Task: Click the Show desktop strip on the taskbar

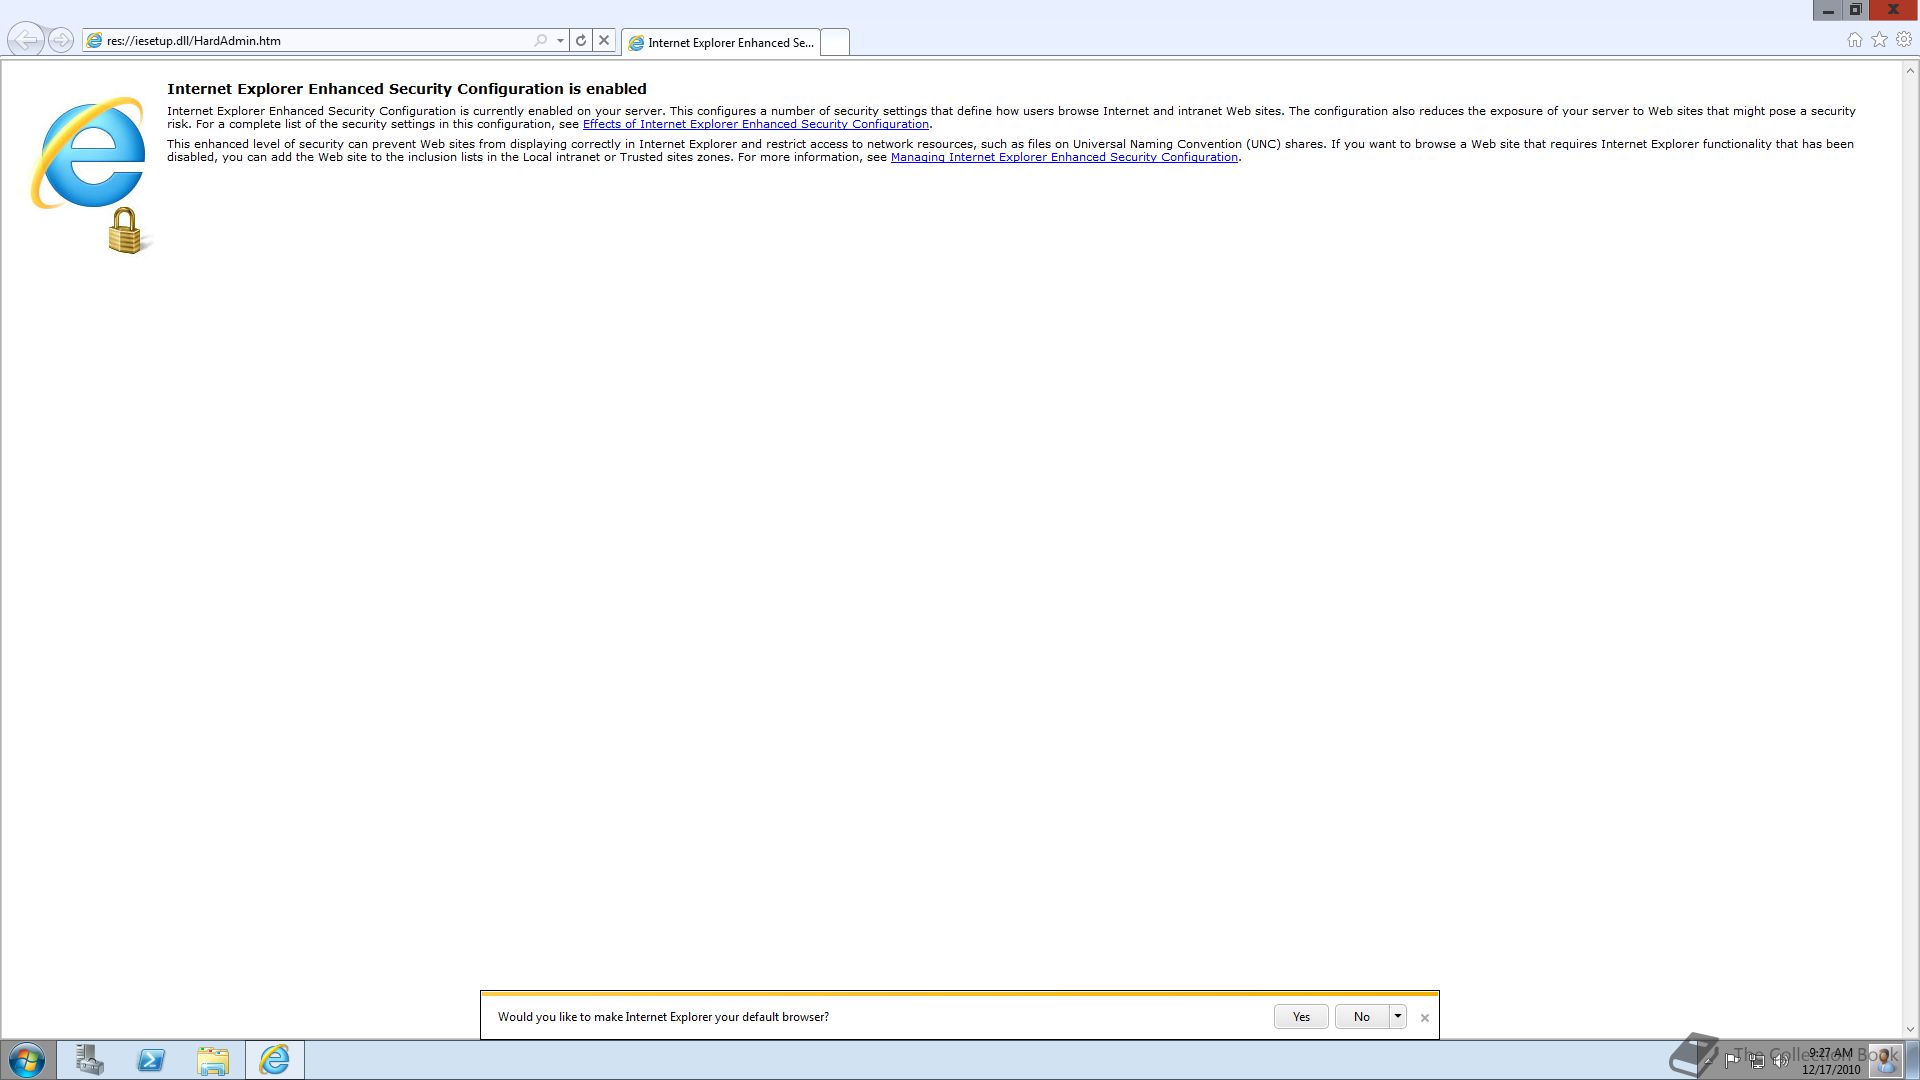Action: pyautogui.click(x=1913, y=1060)
